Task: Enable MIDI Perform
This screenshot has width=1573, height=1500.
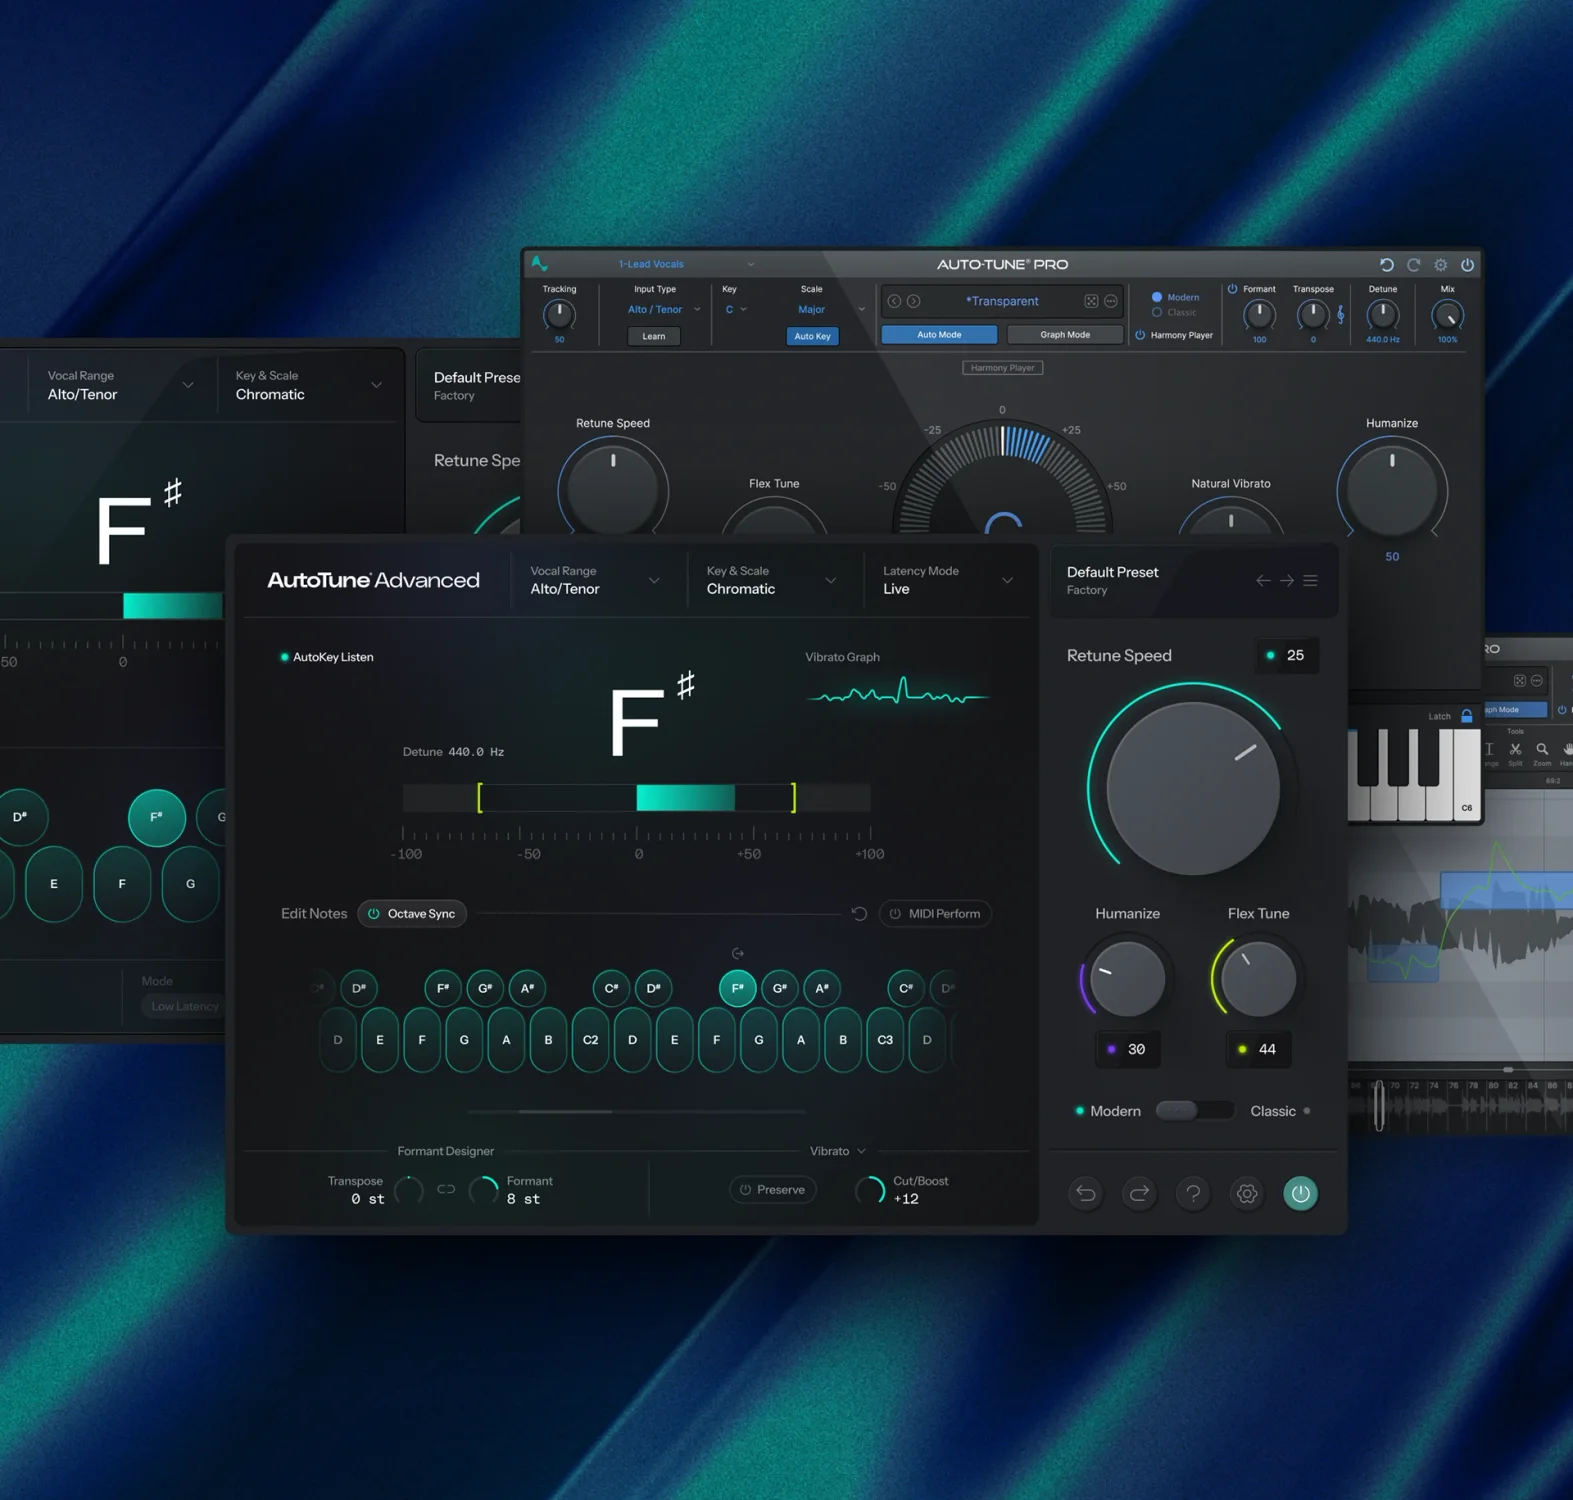Action: click(935, 914)
